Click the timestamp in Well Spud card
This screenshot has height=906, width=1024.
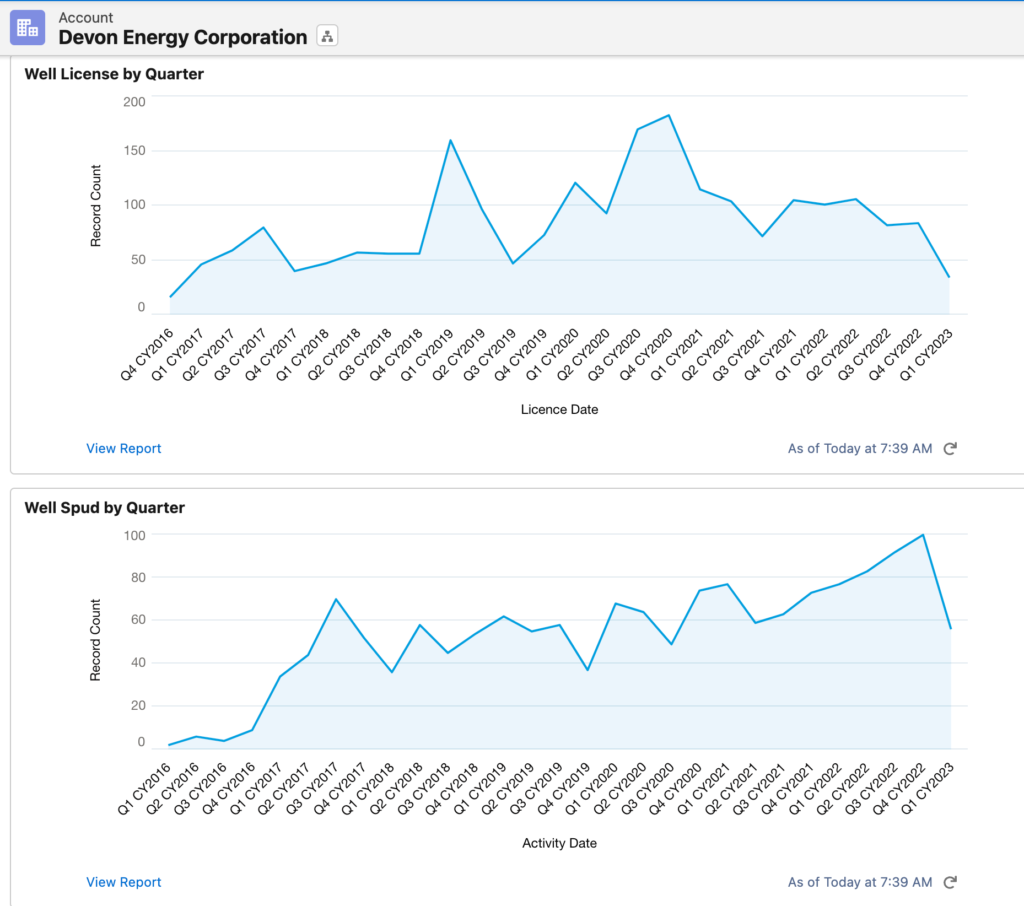pyautogui.click(x=859, y=882)
